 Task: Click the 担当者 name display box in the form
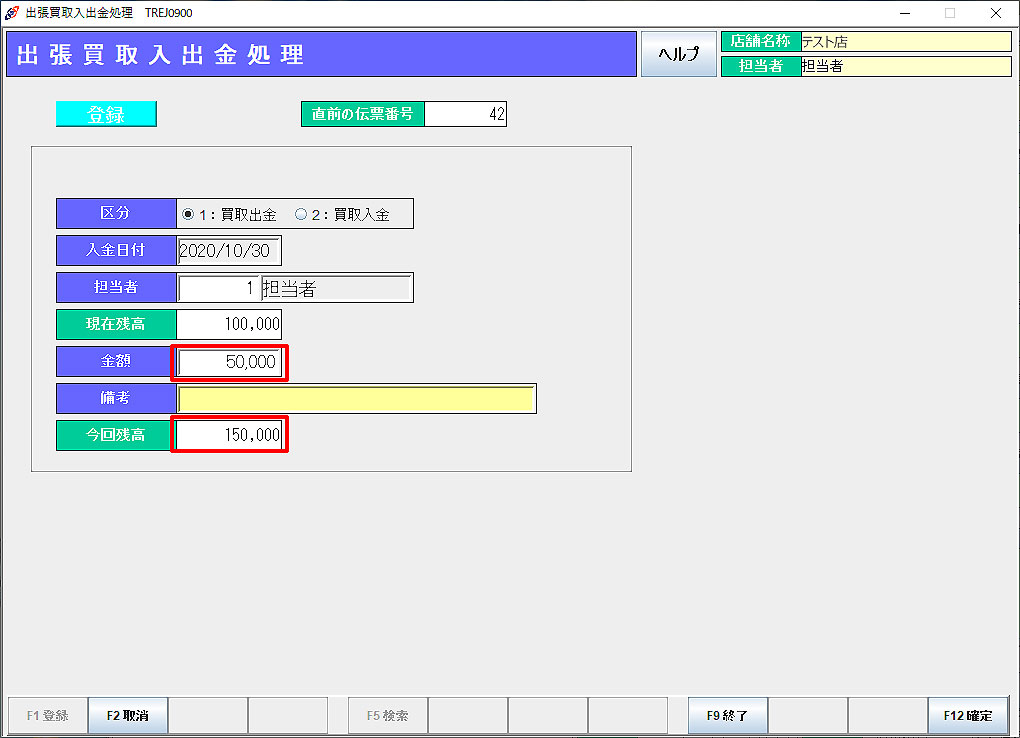point(336,288)
